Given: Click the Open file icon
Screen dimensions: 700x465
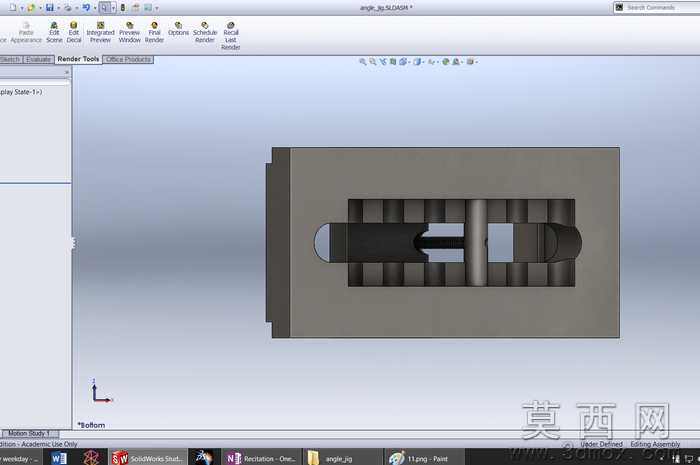Looking at the screenshot, I should 31,7.
